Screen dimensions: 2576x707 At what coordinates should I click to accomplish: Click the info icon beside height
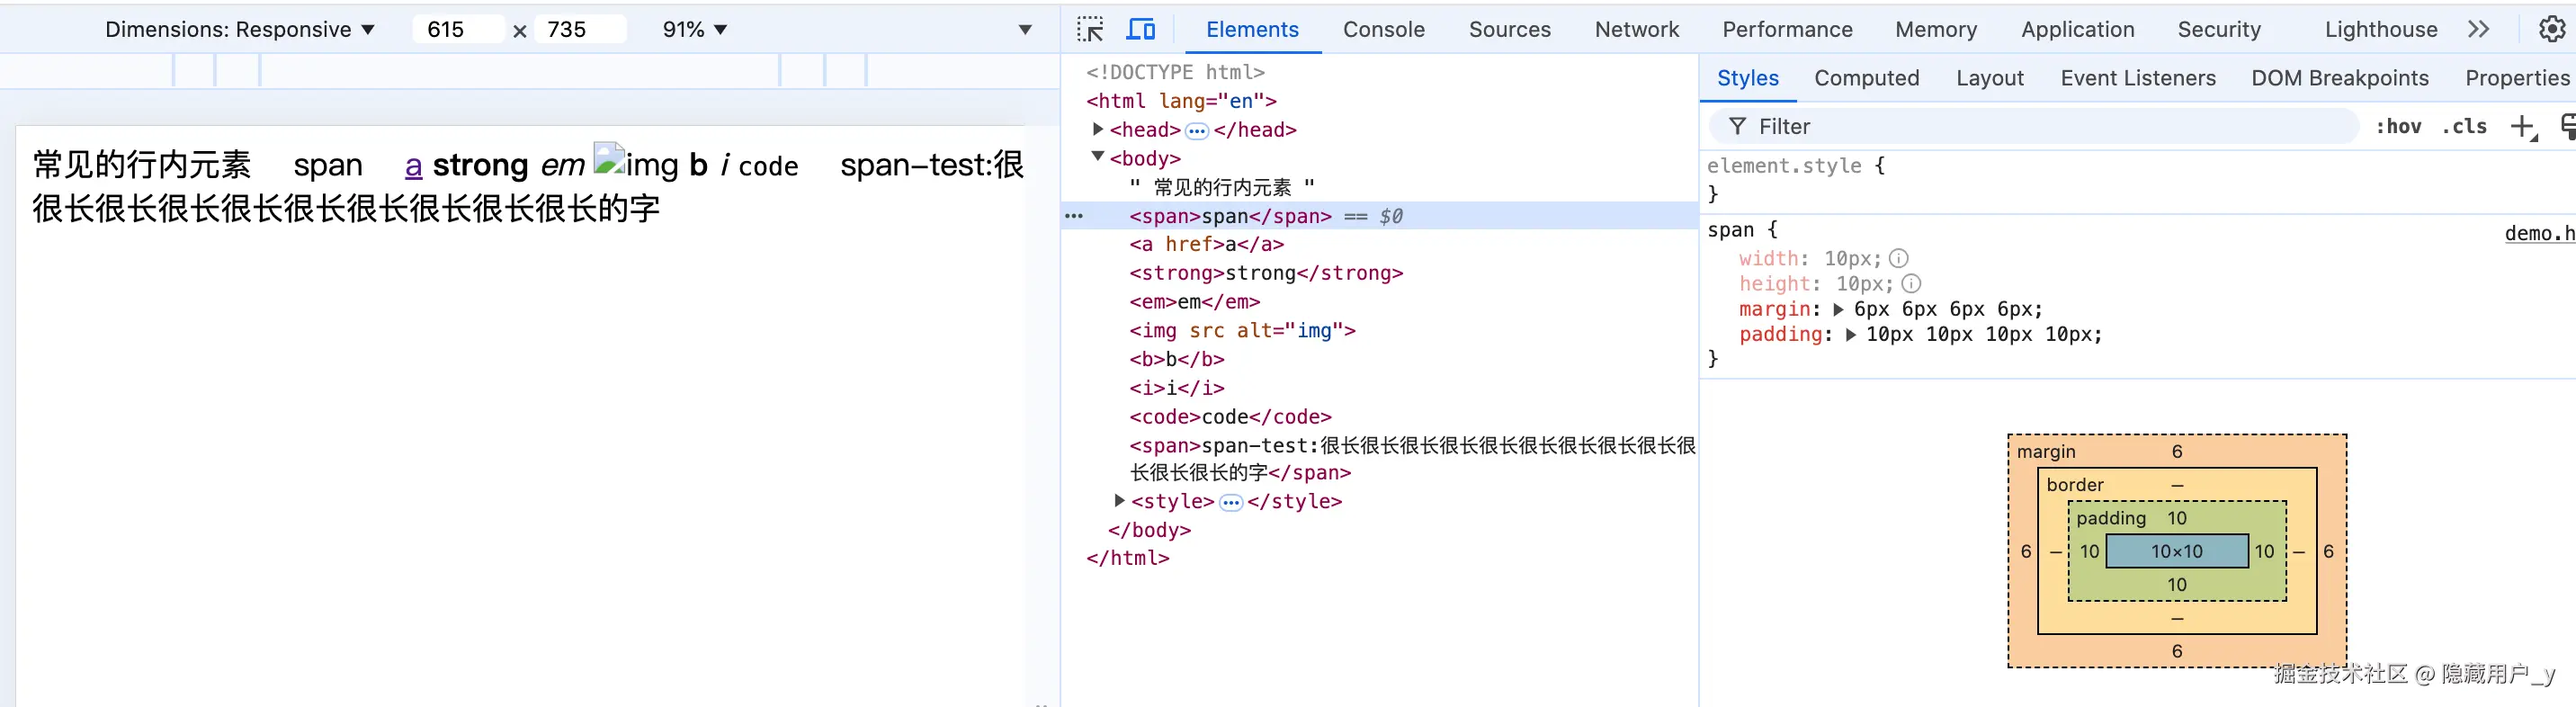[1911, 284]
